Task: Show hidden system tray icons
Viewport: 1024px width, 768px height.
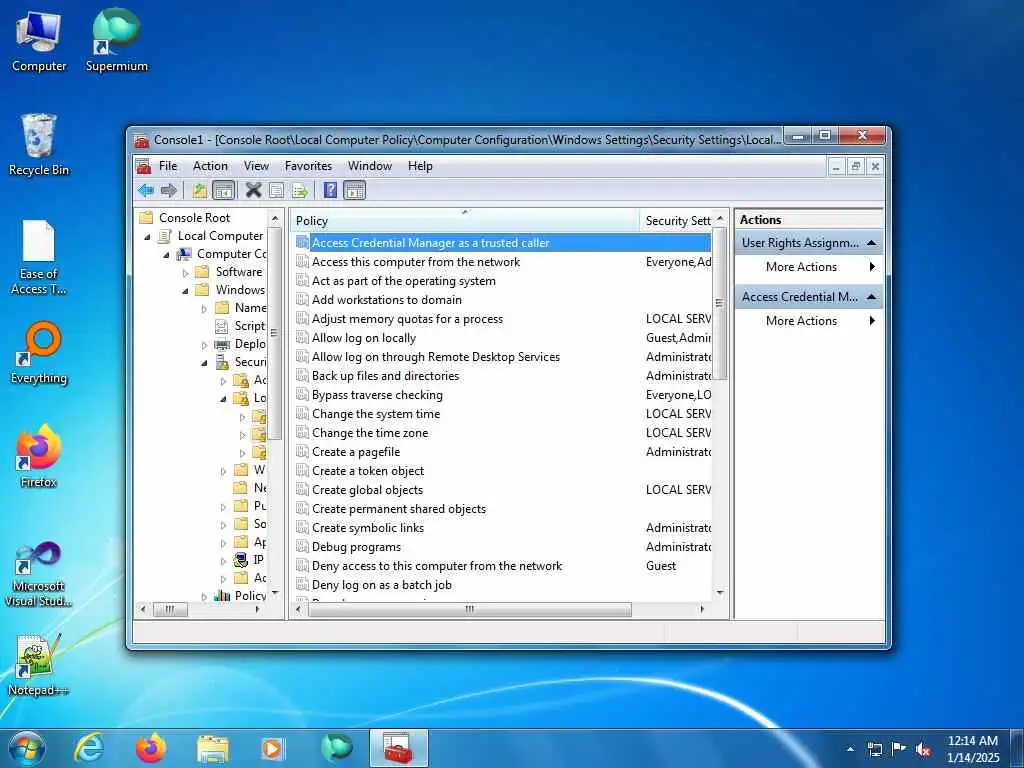Action: [850, 750]
